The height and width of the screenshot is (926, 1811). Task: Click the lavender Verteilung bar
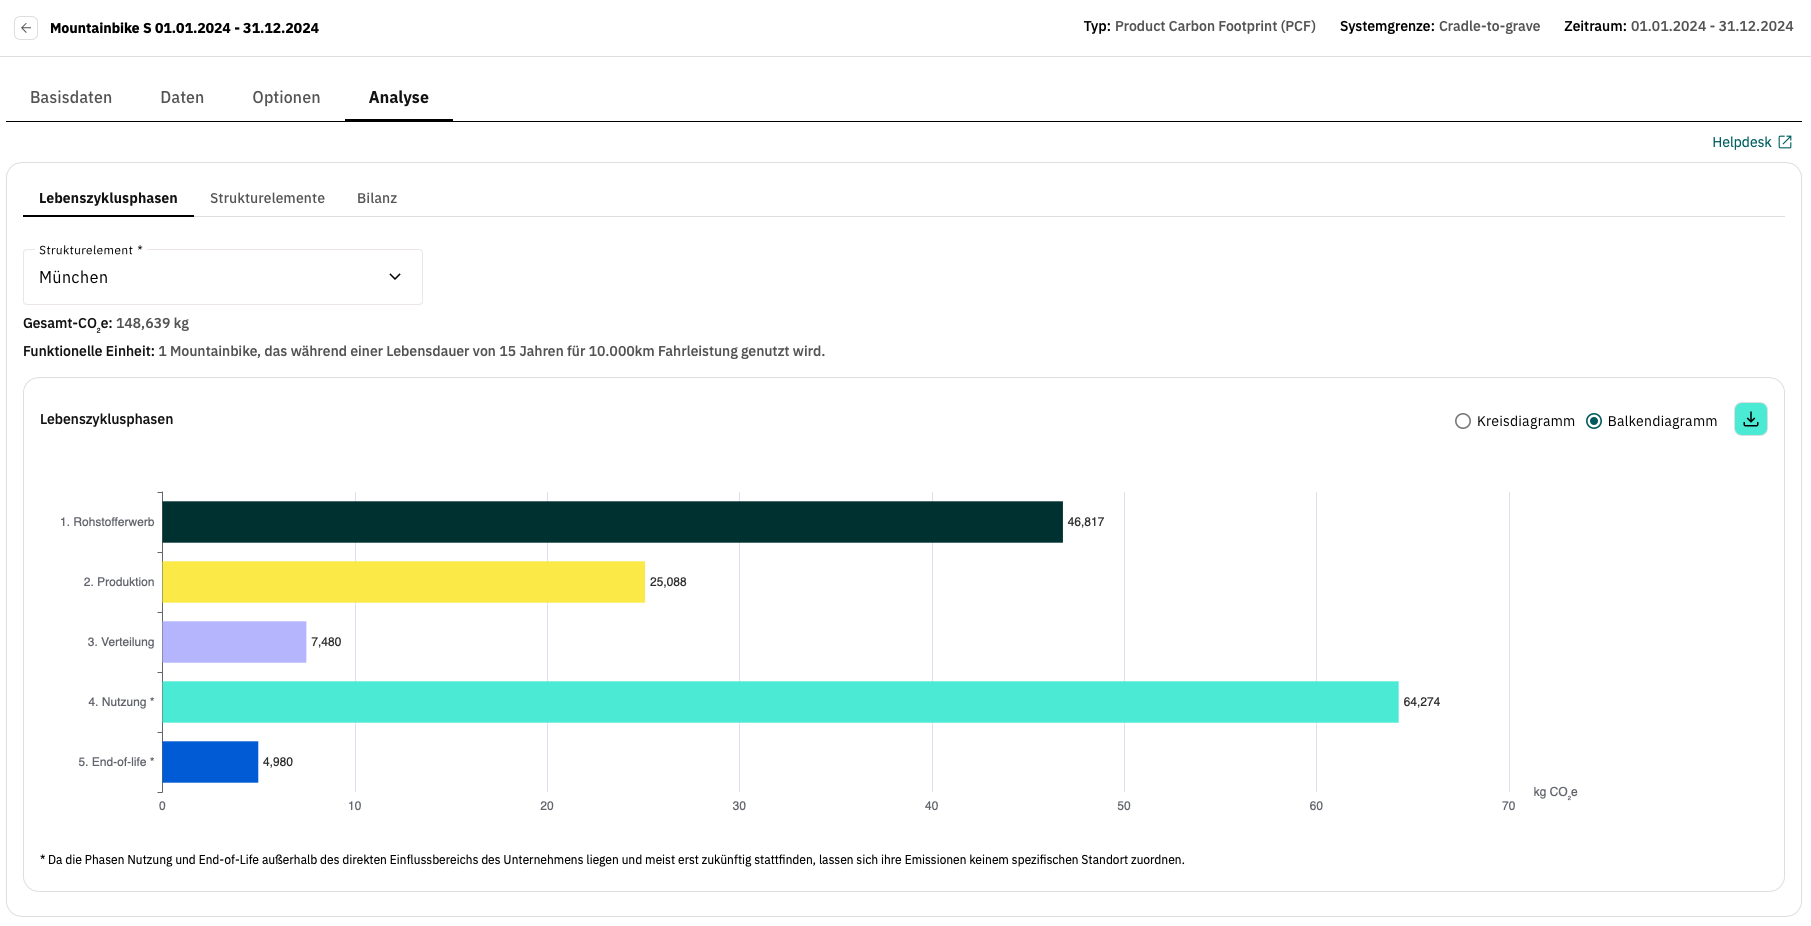pyautogui.click(x=234, y=642)
